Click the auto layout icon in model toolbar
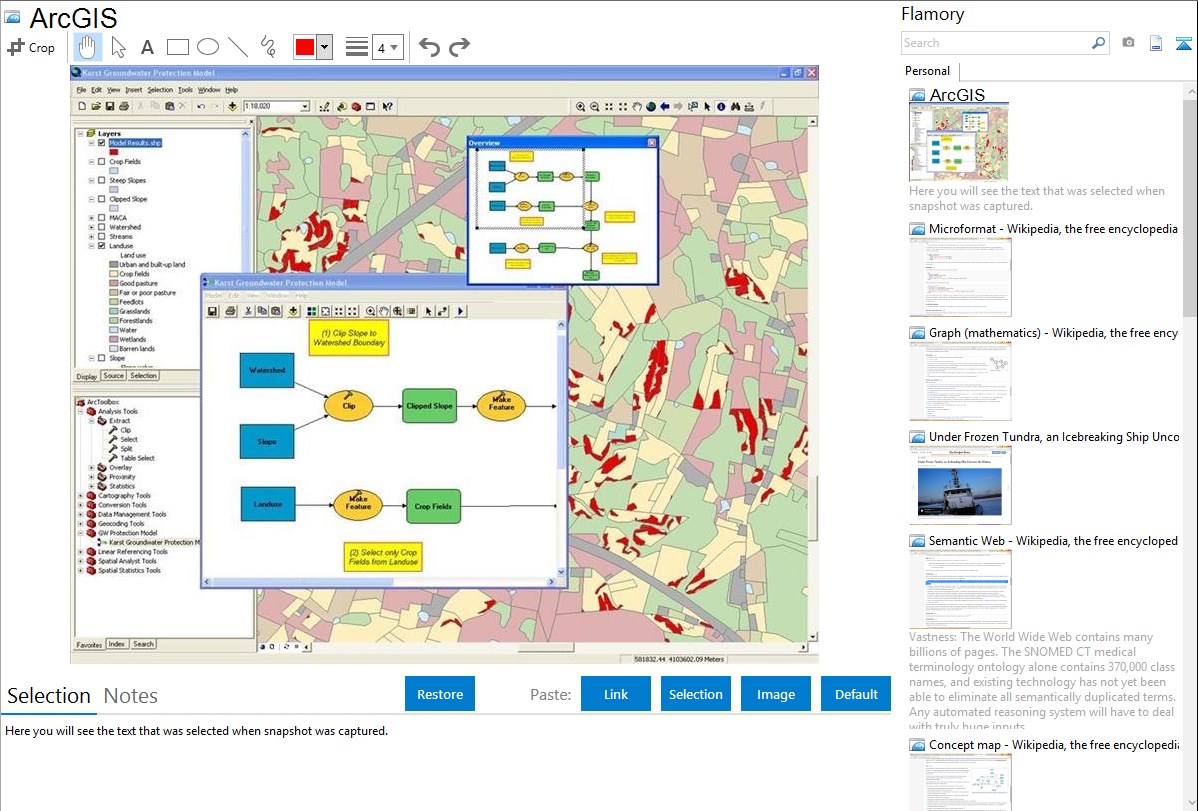1198x811 pixels. point(312,311)
